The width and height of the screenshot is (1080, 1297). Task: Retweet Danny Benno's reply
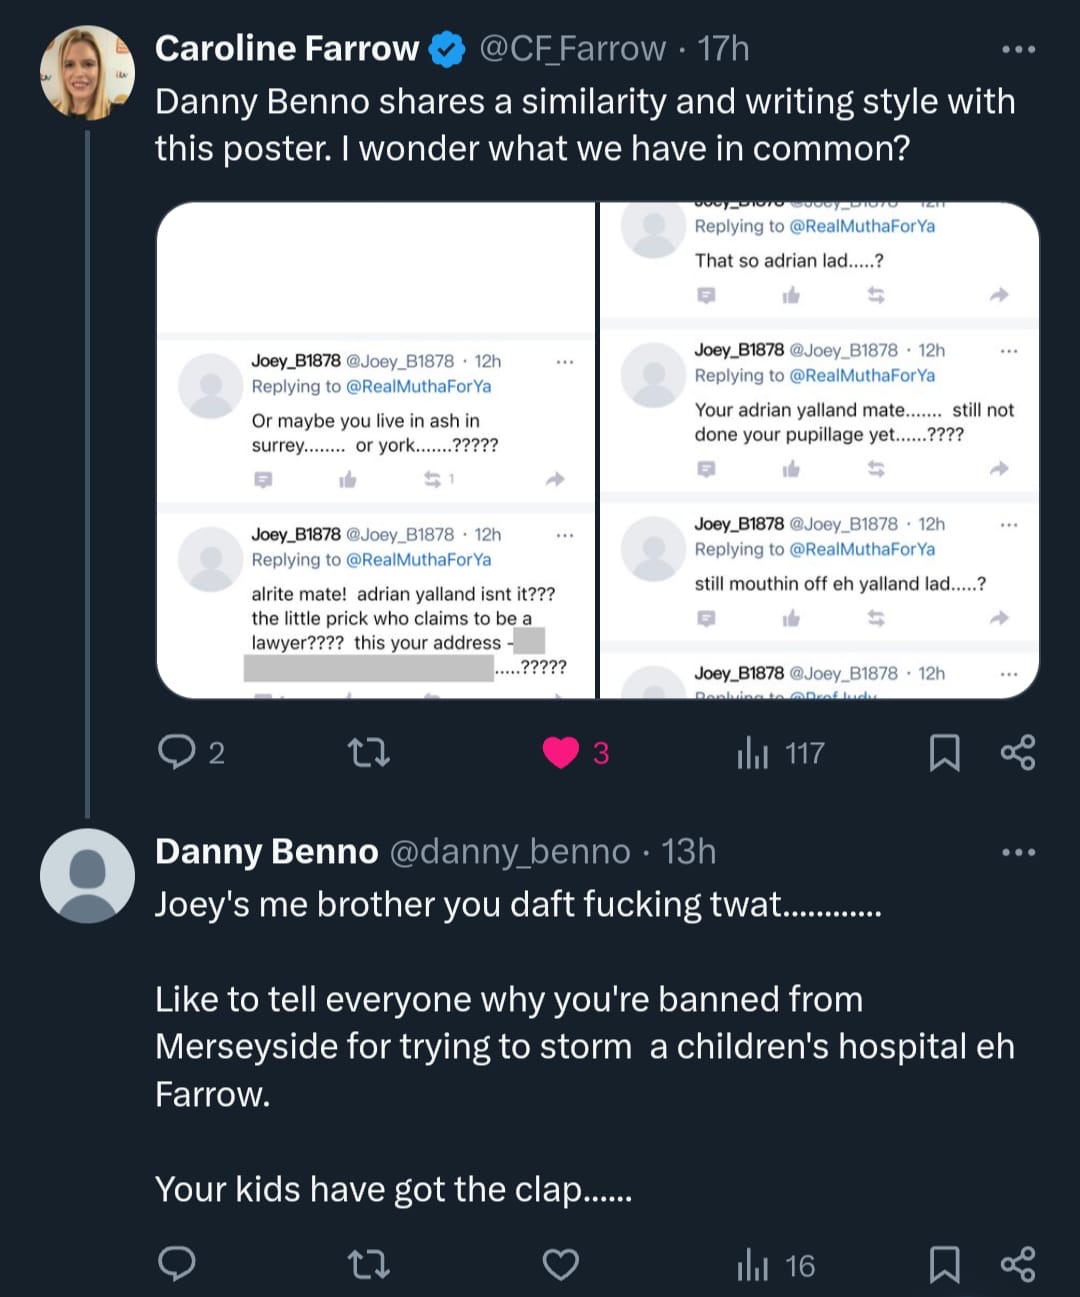tap(368, 1265)
